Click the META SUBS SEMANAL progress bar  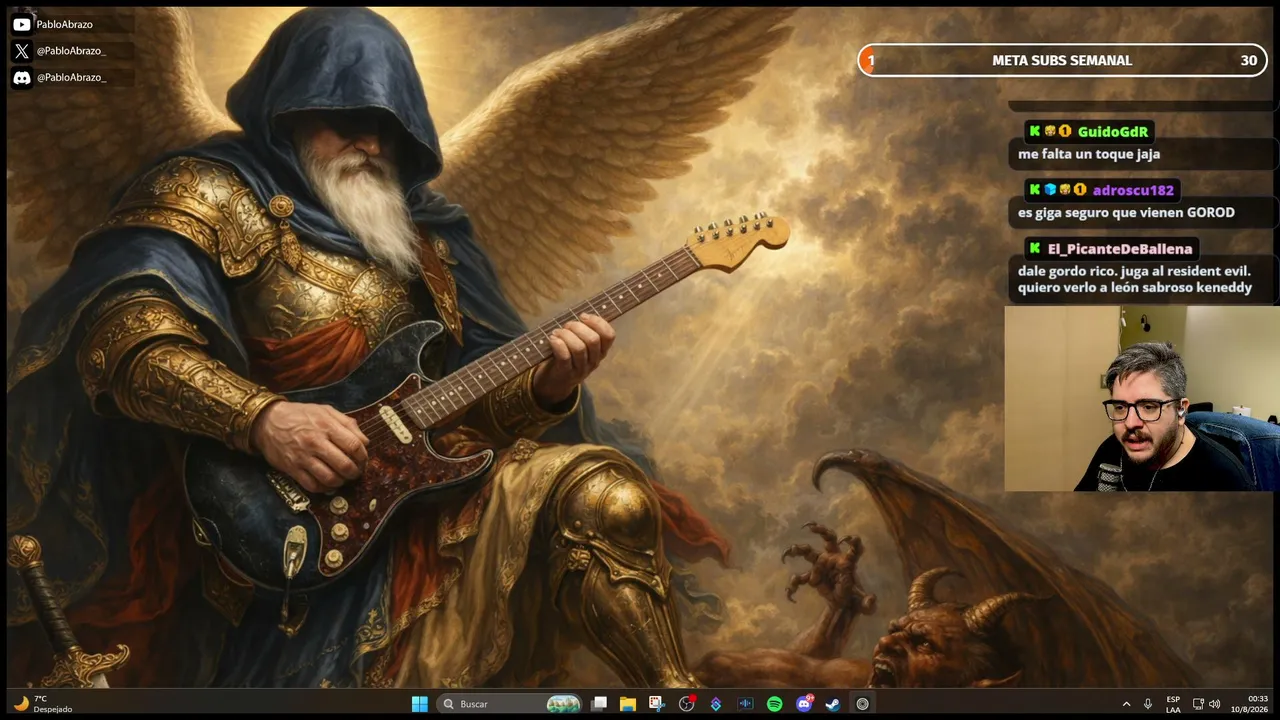pyautogui.click(x=1062, y=60)
